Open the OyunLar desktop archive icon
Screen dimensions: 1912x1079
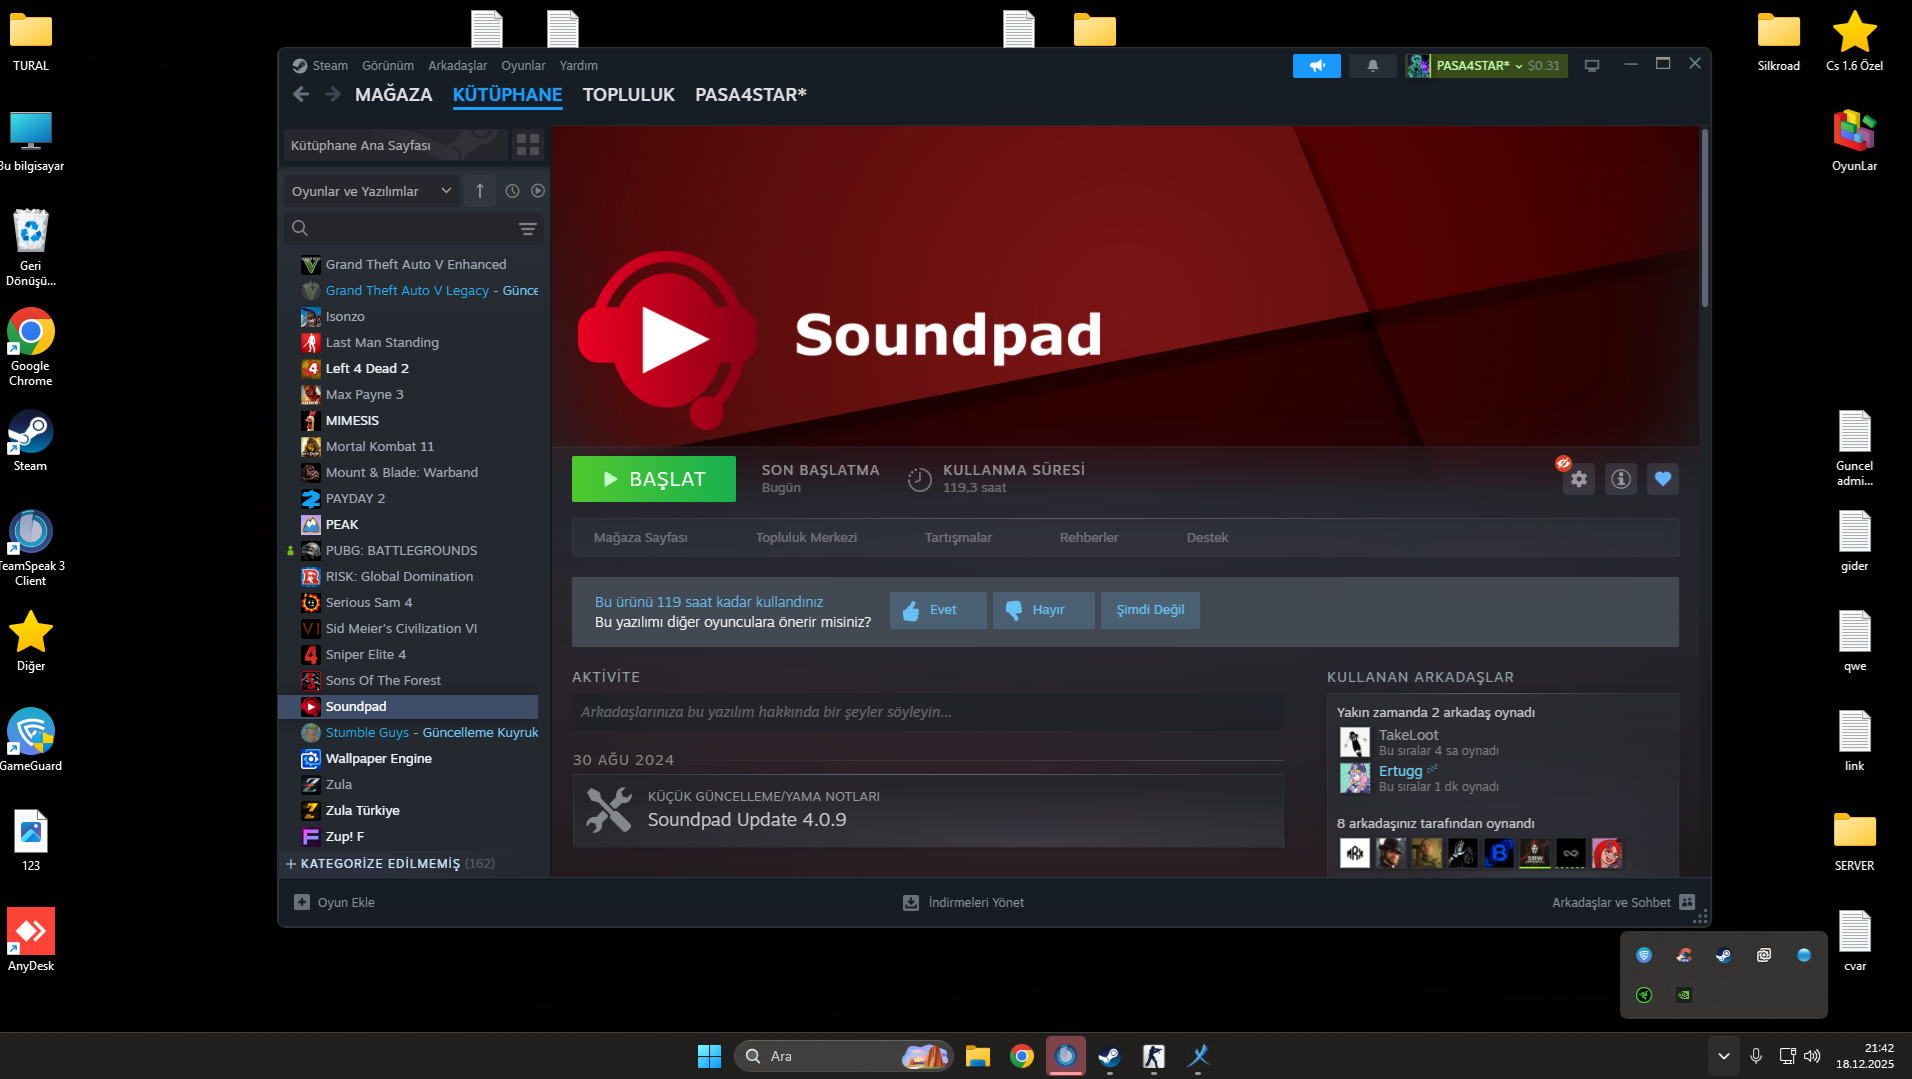tap(1854, 140)
